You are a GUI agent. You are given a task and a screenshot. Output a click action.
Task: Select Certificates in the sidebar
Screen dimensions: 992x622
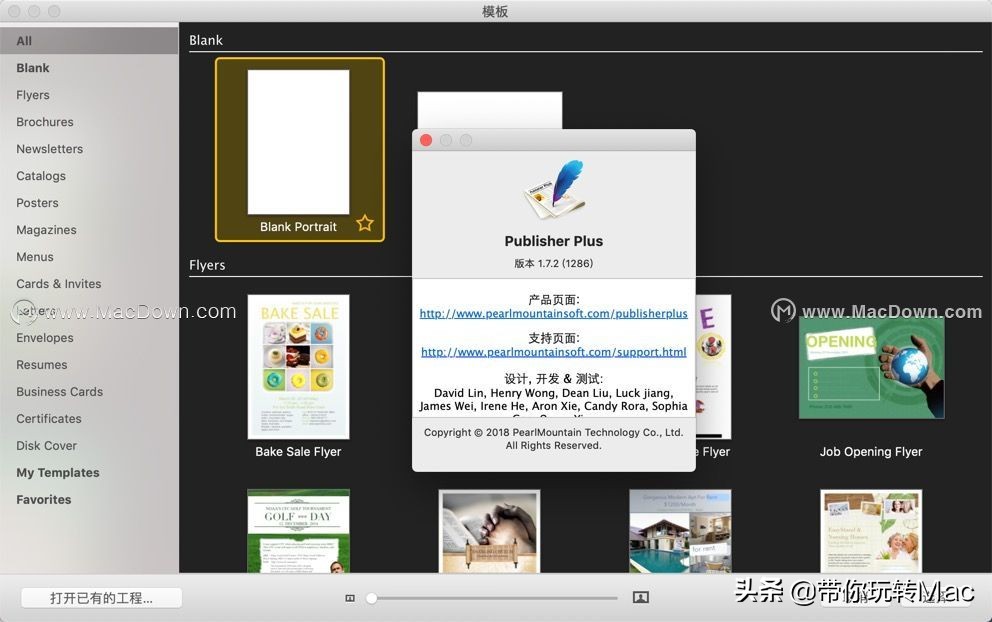[x=48, y=418]
